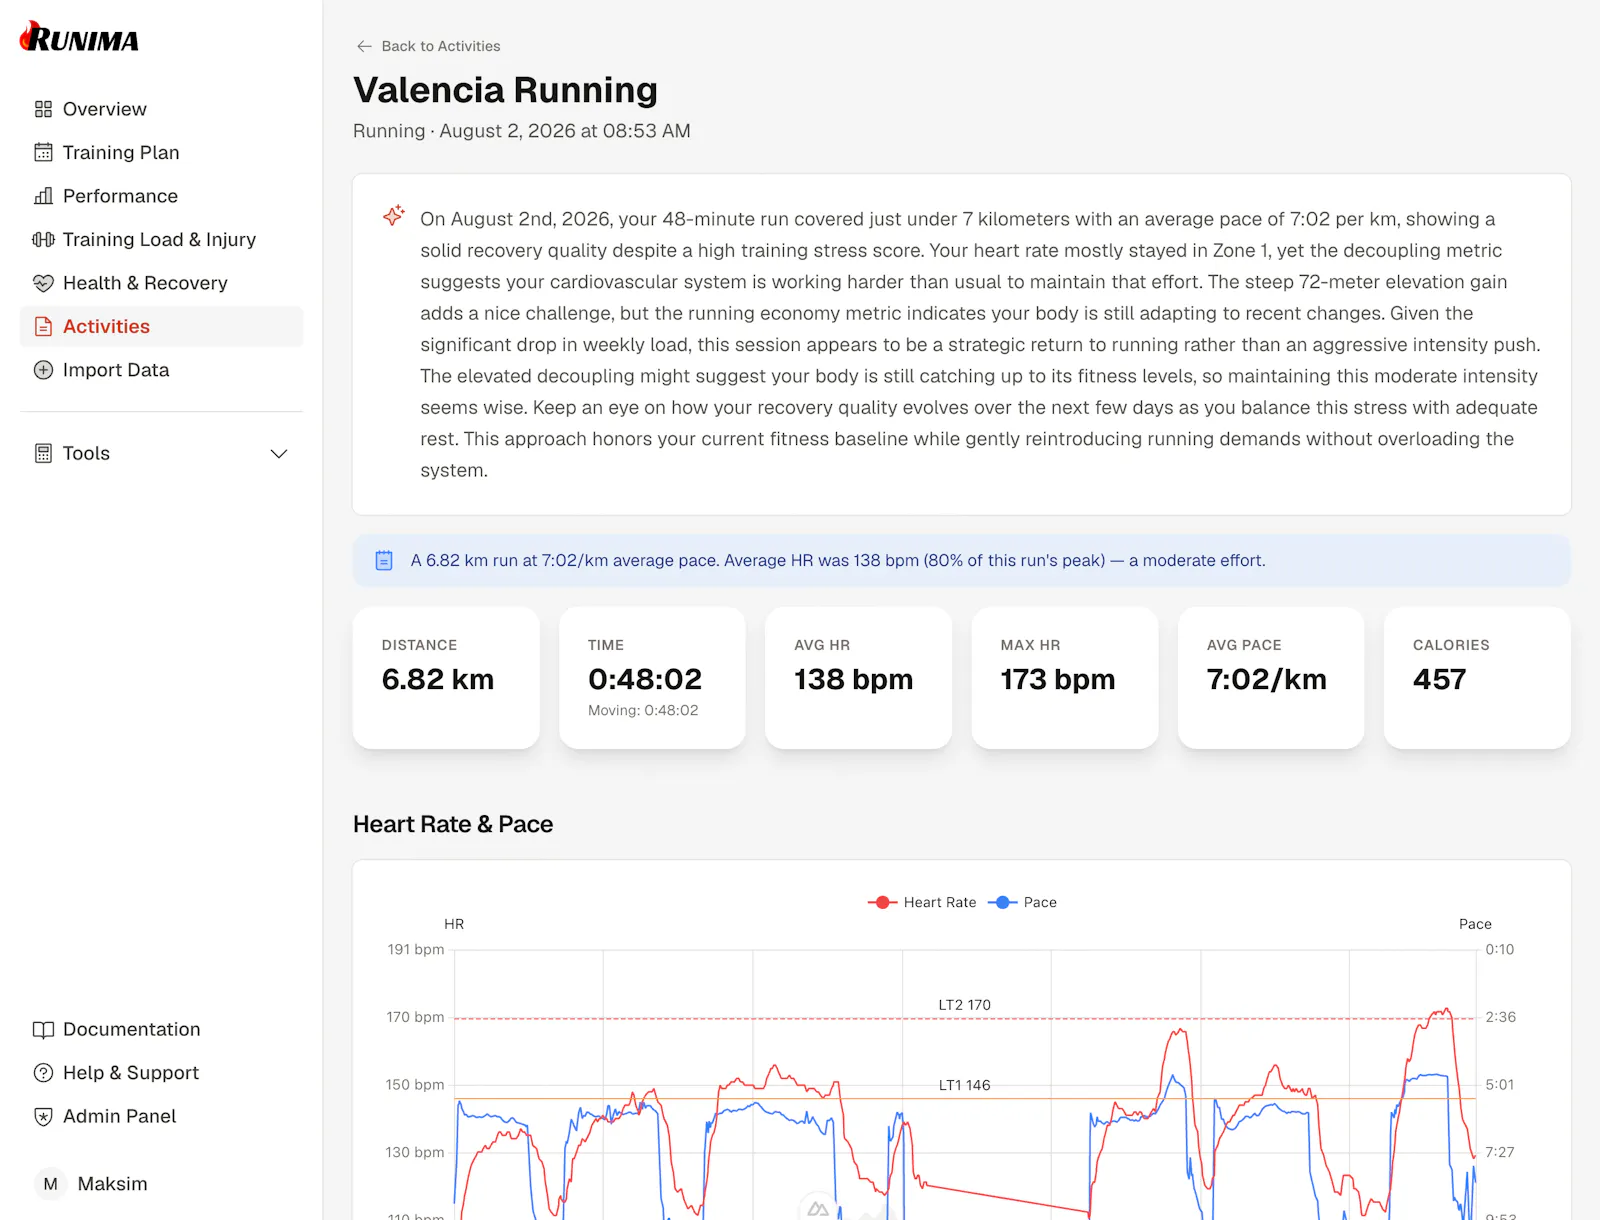Select the Activities menu item
This screenshot has height=1220, width=1600.
click(x=161, y=326)
